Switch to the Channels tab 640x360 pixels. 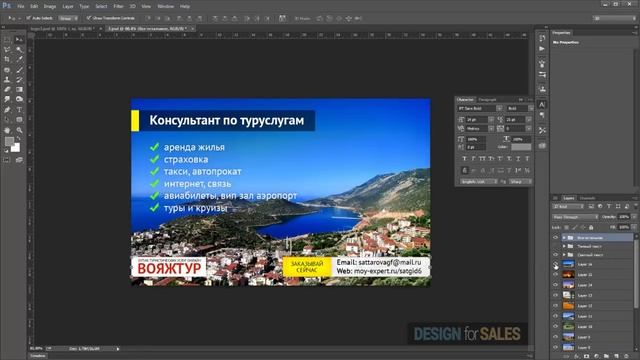point(587,198)
